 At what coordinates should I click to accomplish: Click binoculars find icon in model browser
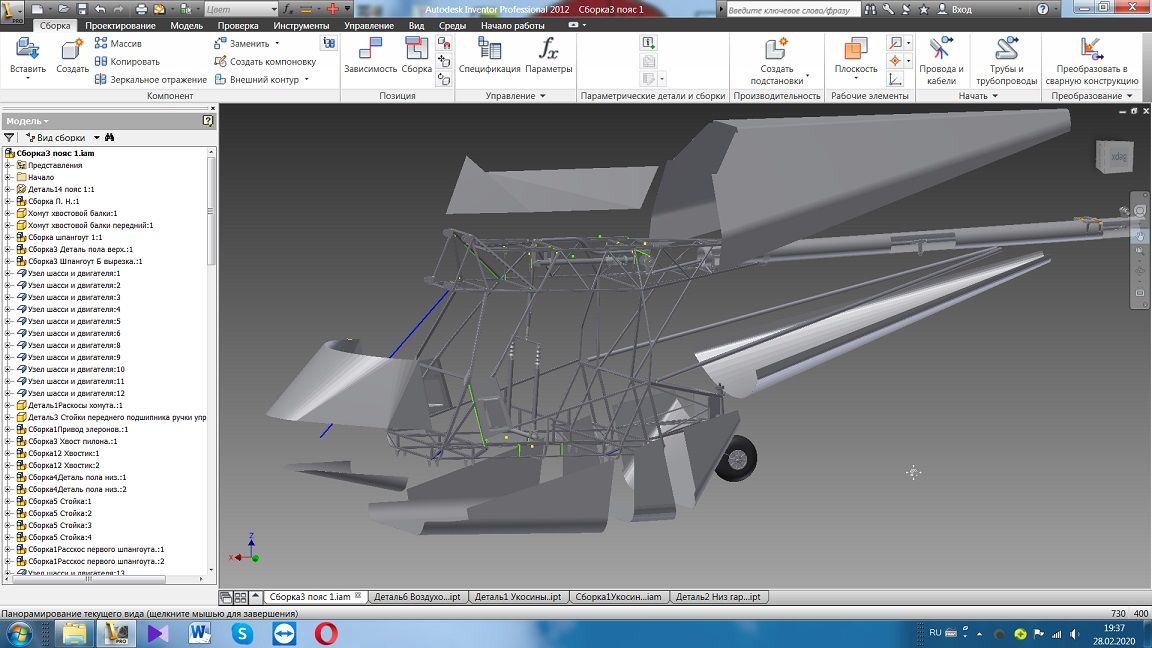pos(110,137)
